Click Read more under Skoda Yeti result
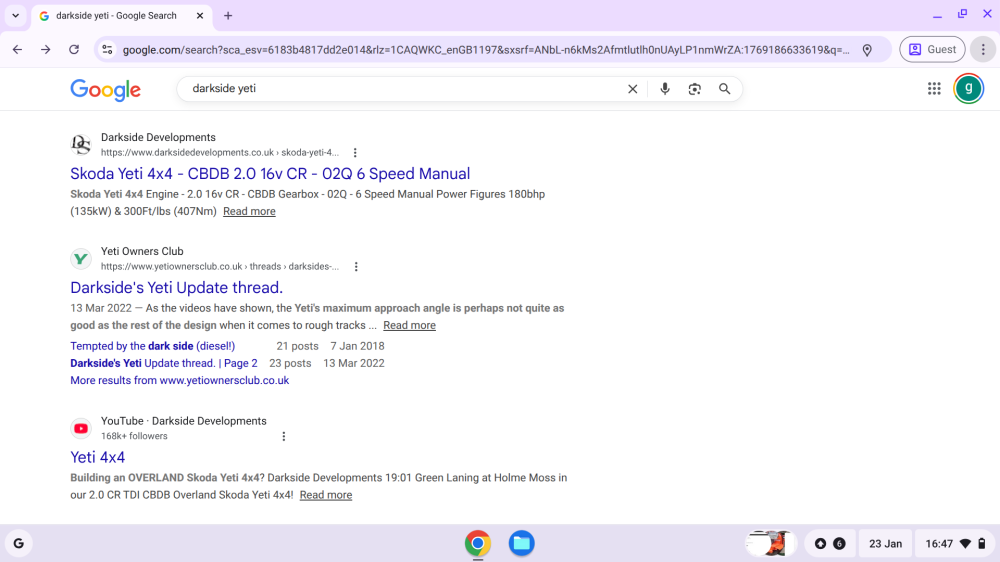1000x562 pixels. 249,211
